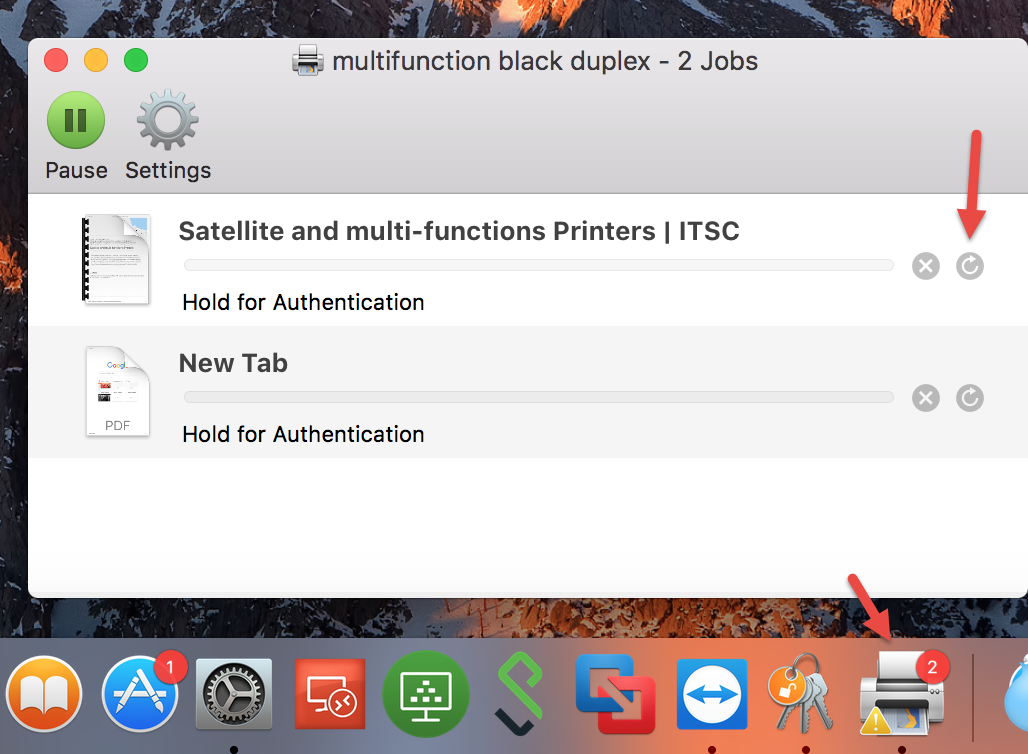Cancel the Satellite and multi-functions Printers job

tap(926, 266)
